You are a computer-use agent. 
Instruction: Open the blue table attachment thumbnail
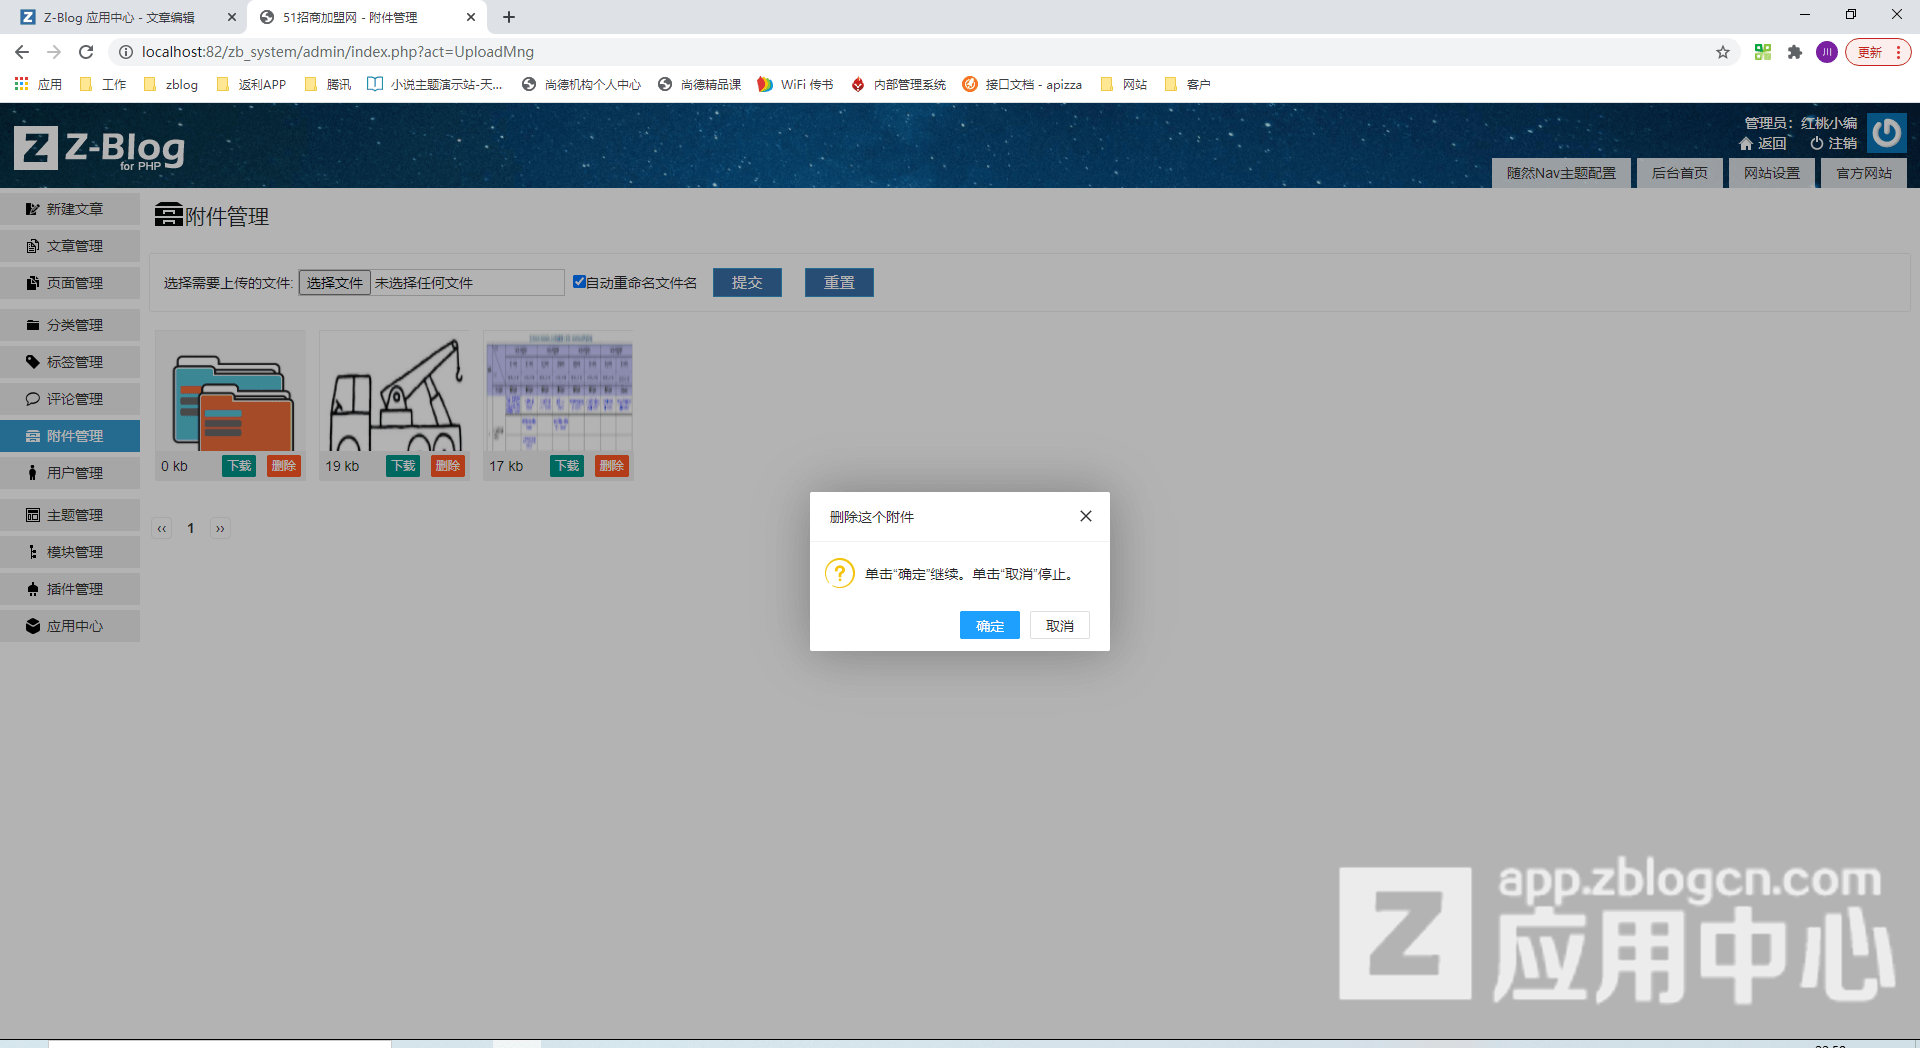pos(559,392)
